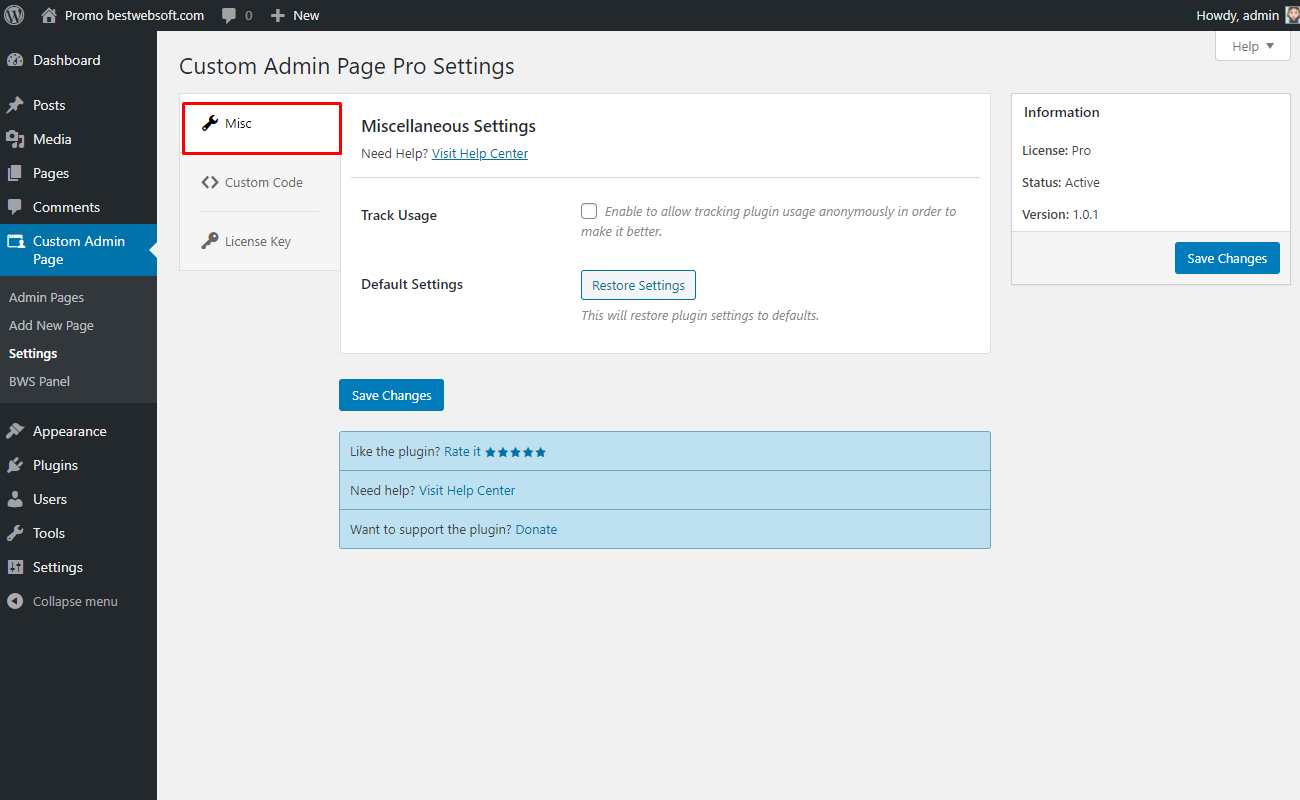Click the Rate it link
The width and height of the screenshot is (1300, 800).
point(462,452)
